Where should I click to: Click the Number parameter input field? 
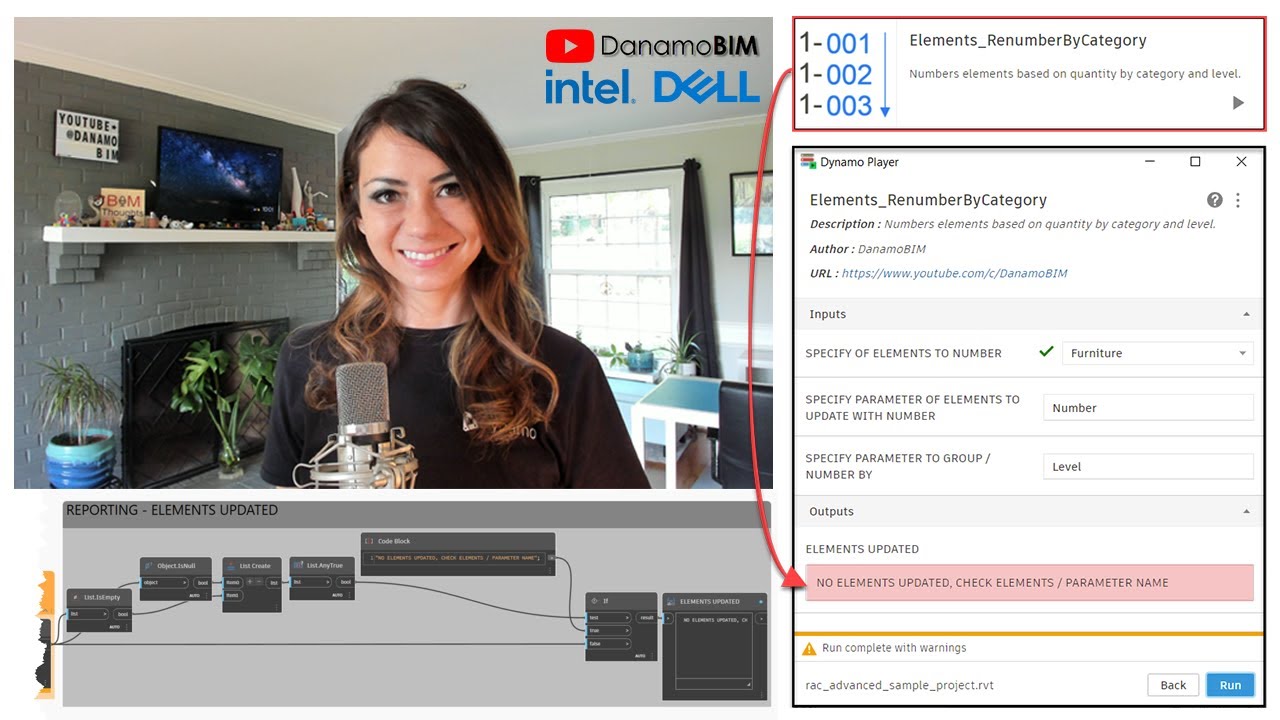click(1148, 408)
